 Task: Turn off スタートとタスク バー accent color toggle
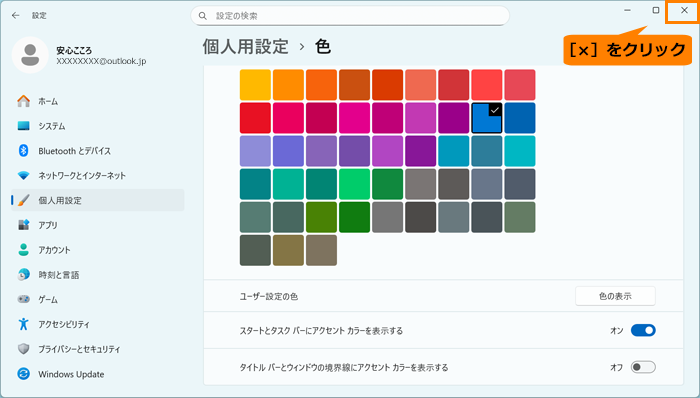click(643, 331)
